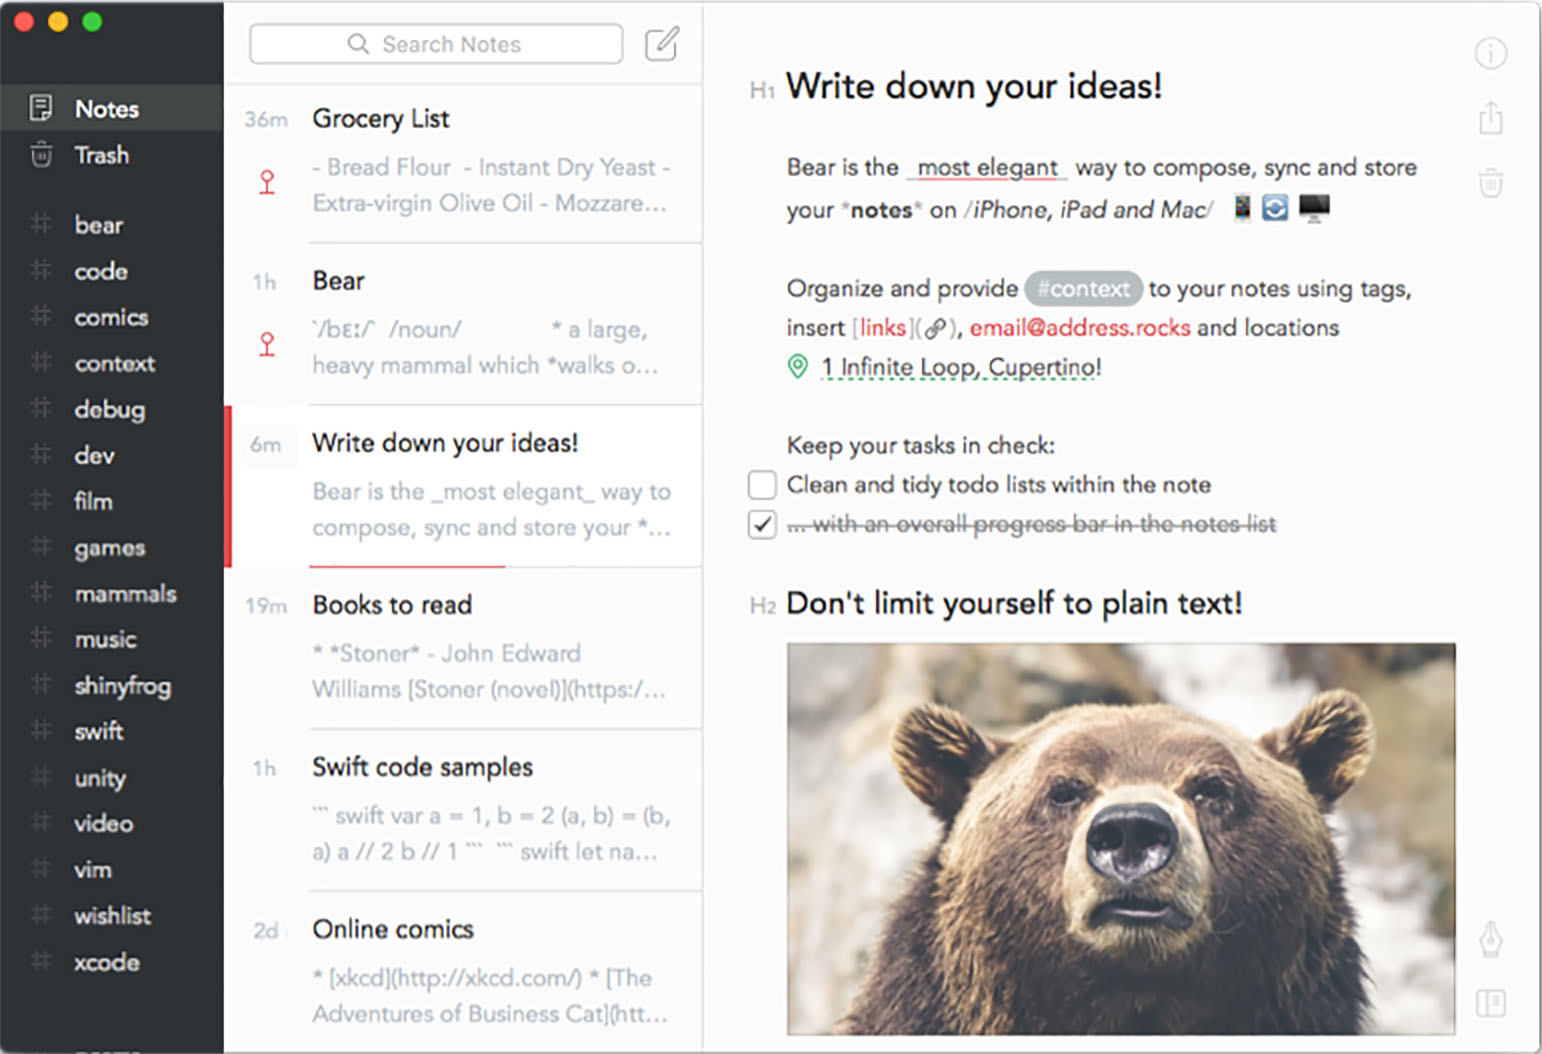Select the vim tag
This screenshot has height=1054, width=1542.
pos(93,869)
